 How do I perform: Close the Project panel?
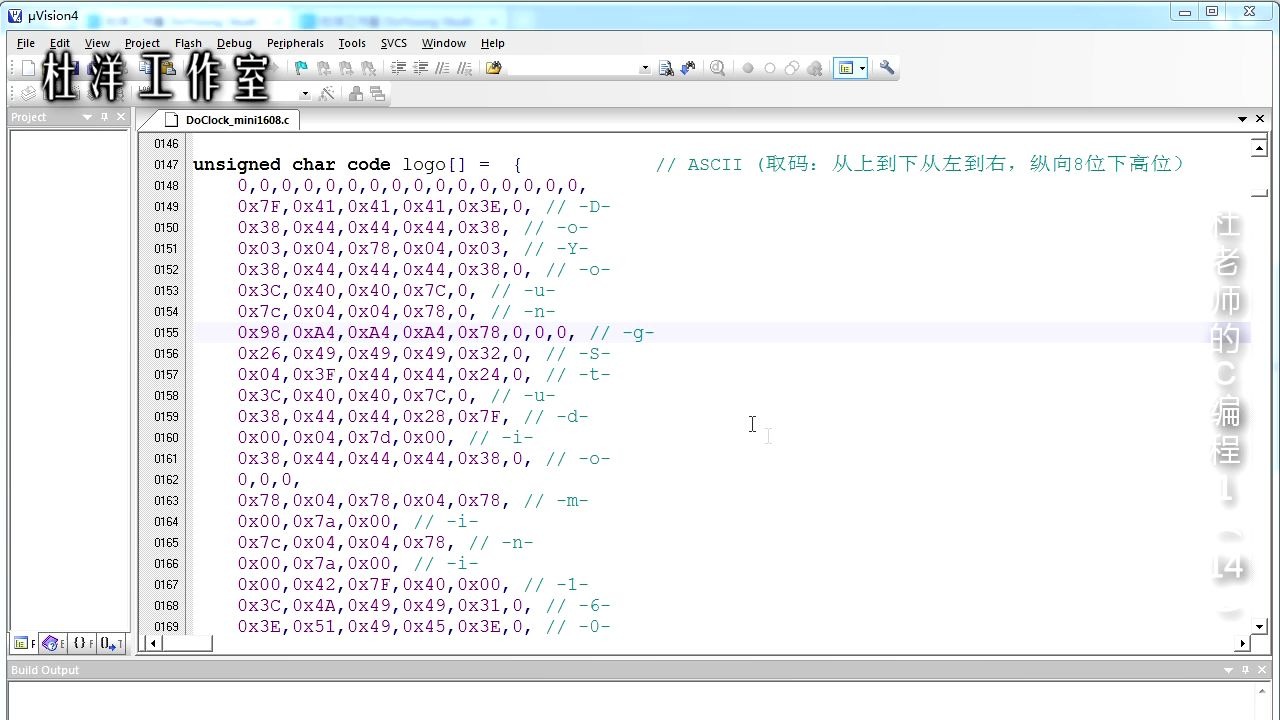(121, 117)
